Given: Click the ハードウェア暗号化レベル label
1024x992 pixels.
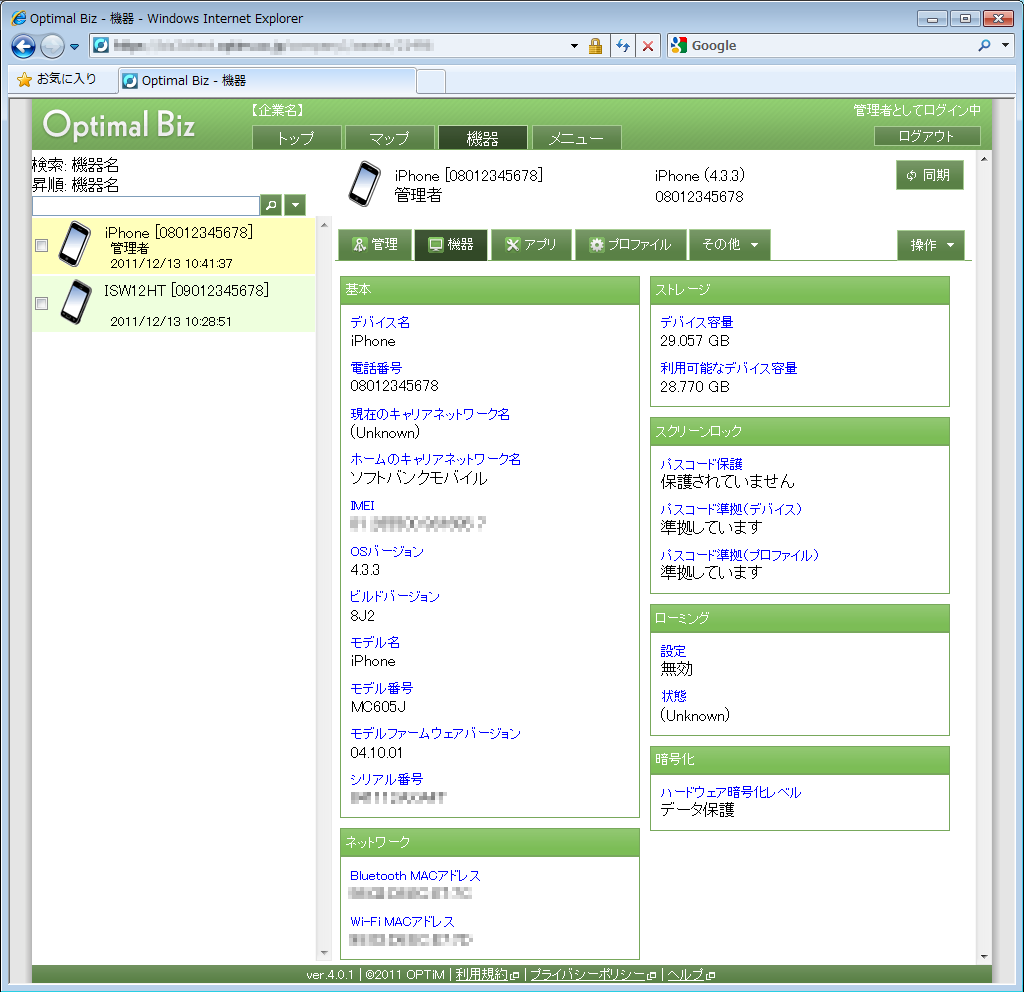Looking at the screenshot, I should point(730,792).
